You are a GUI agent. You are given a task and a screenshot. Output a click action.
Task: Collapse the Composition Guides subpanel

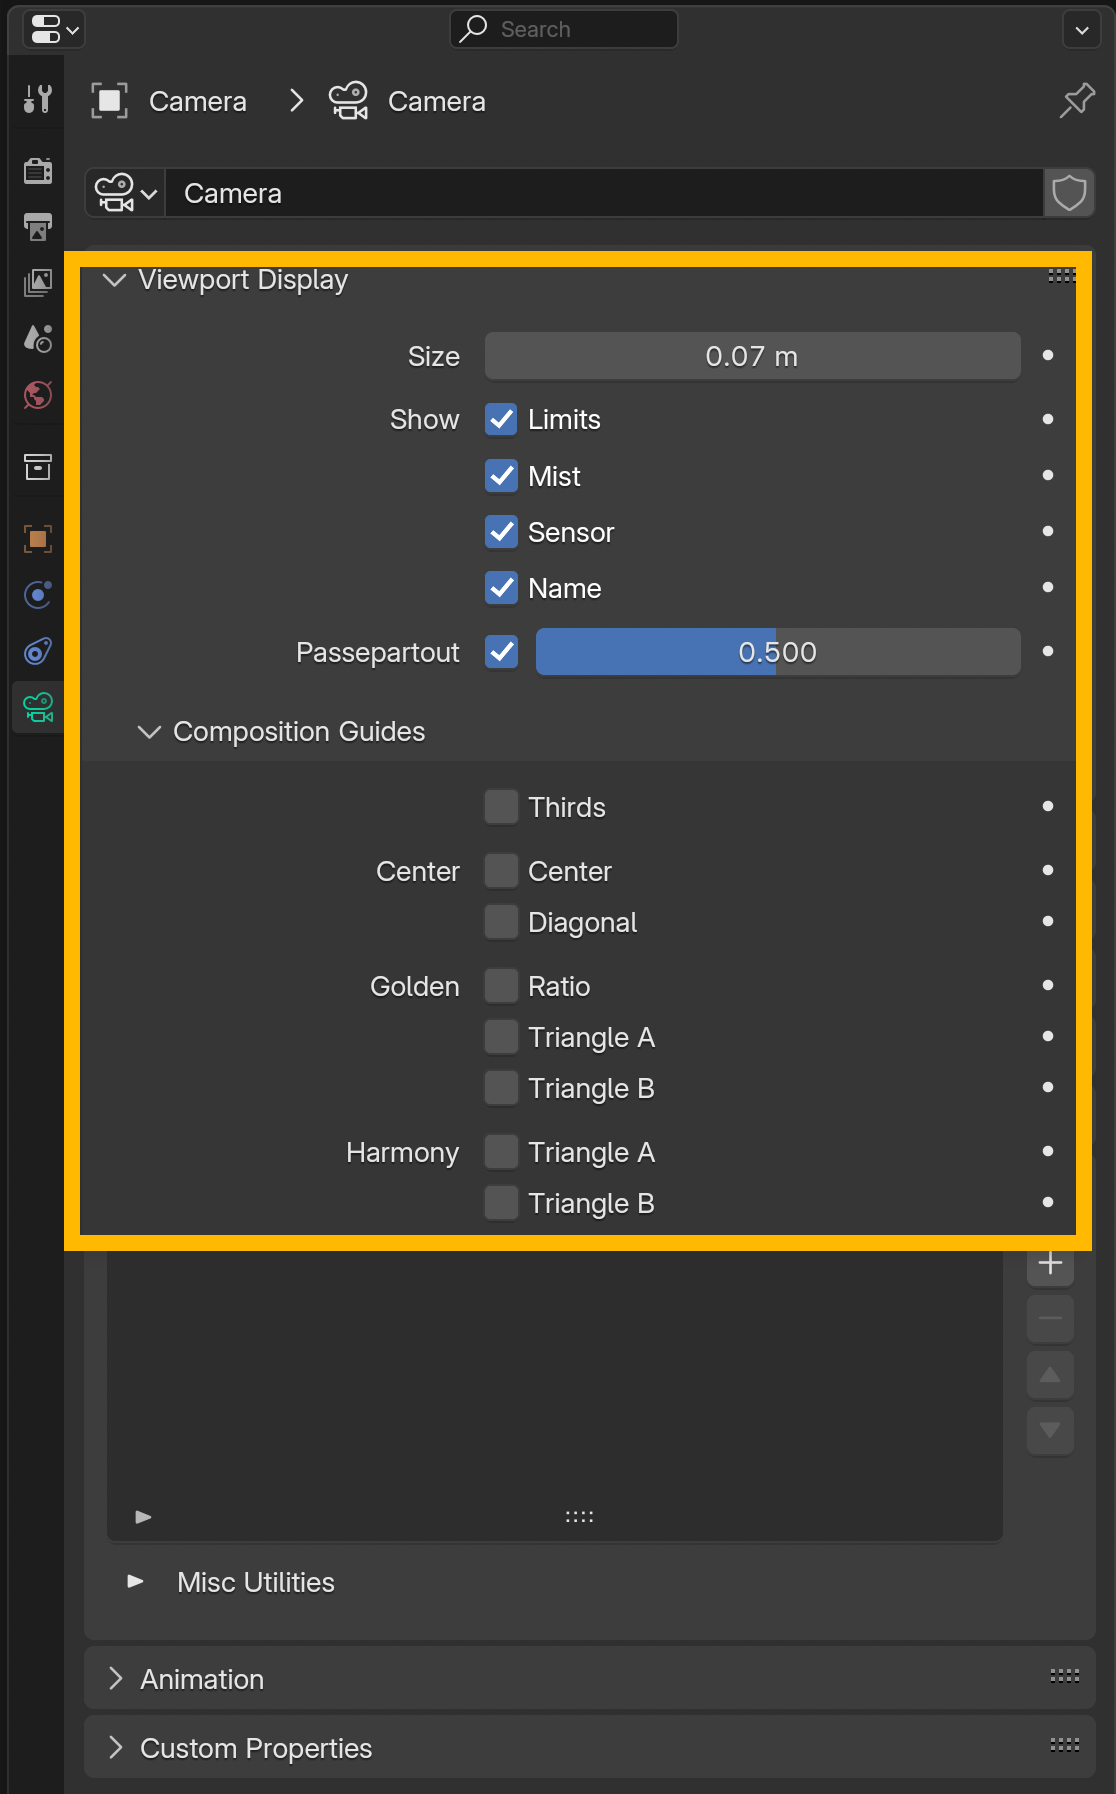(x=149, y=732)
